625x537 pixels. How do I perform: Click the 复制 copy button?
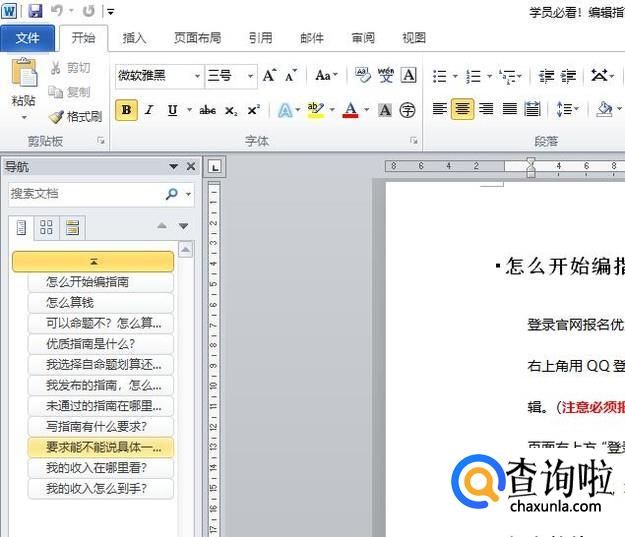tap(70, 92)
